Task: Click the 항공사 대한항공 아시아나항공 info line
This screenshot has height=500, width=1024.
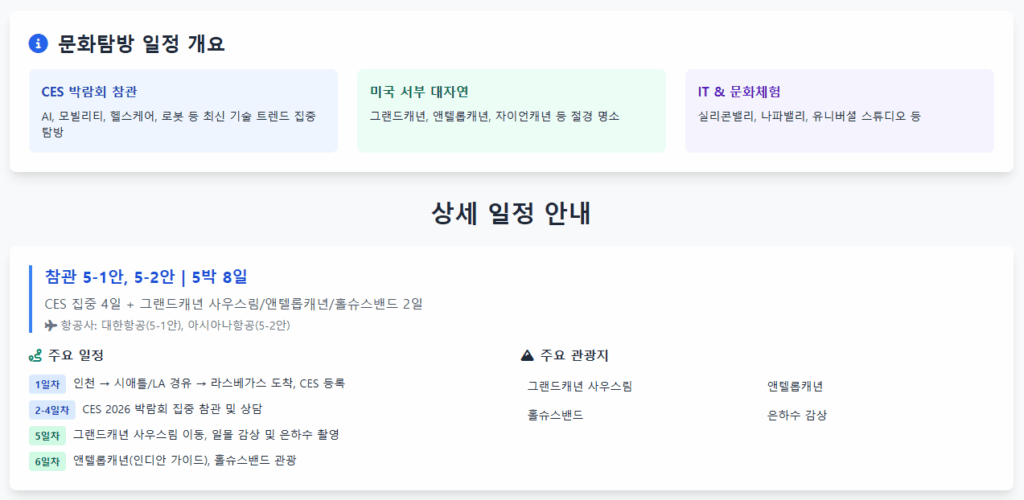Action: pos(167,325)
